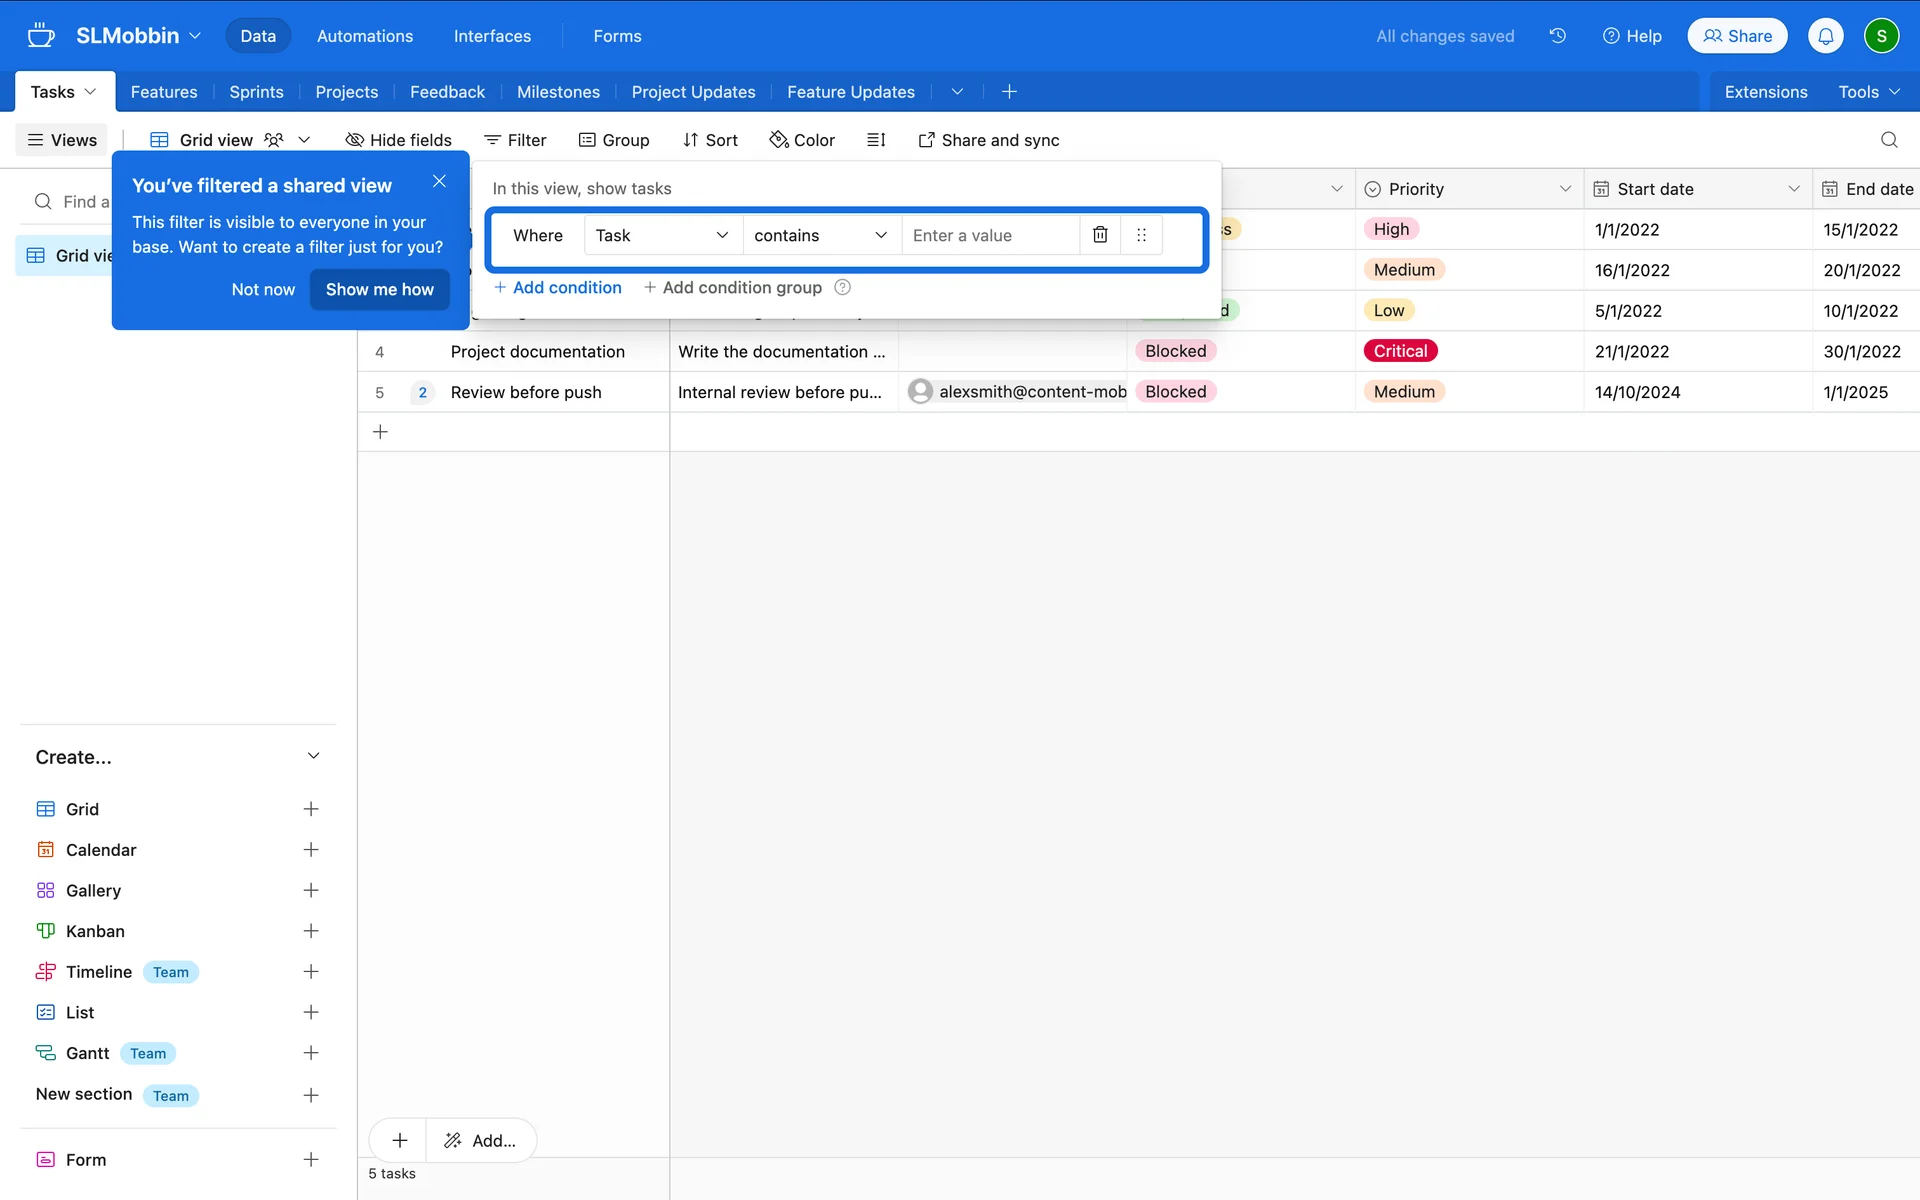The width and height of the screenshot is (1920, 1200).
Task: Open the Automations tab
Action: point(364,36)
